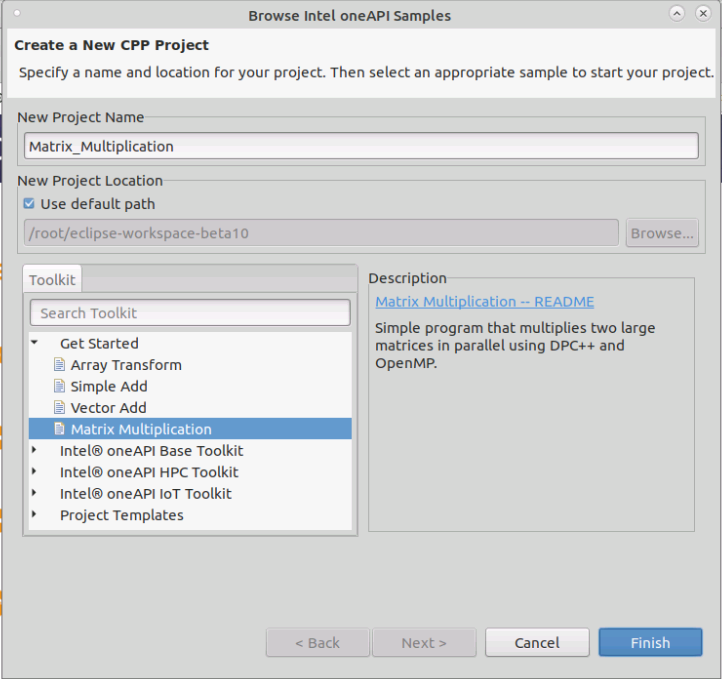Screen dimensions: 722x679
Task: Select the Simple Add sample
Action: pyautogui.click(x=109, y=386)
